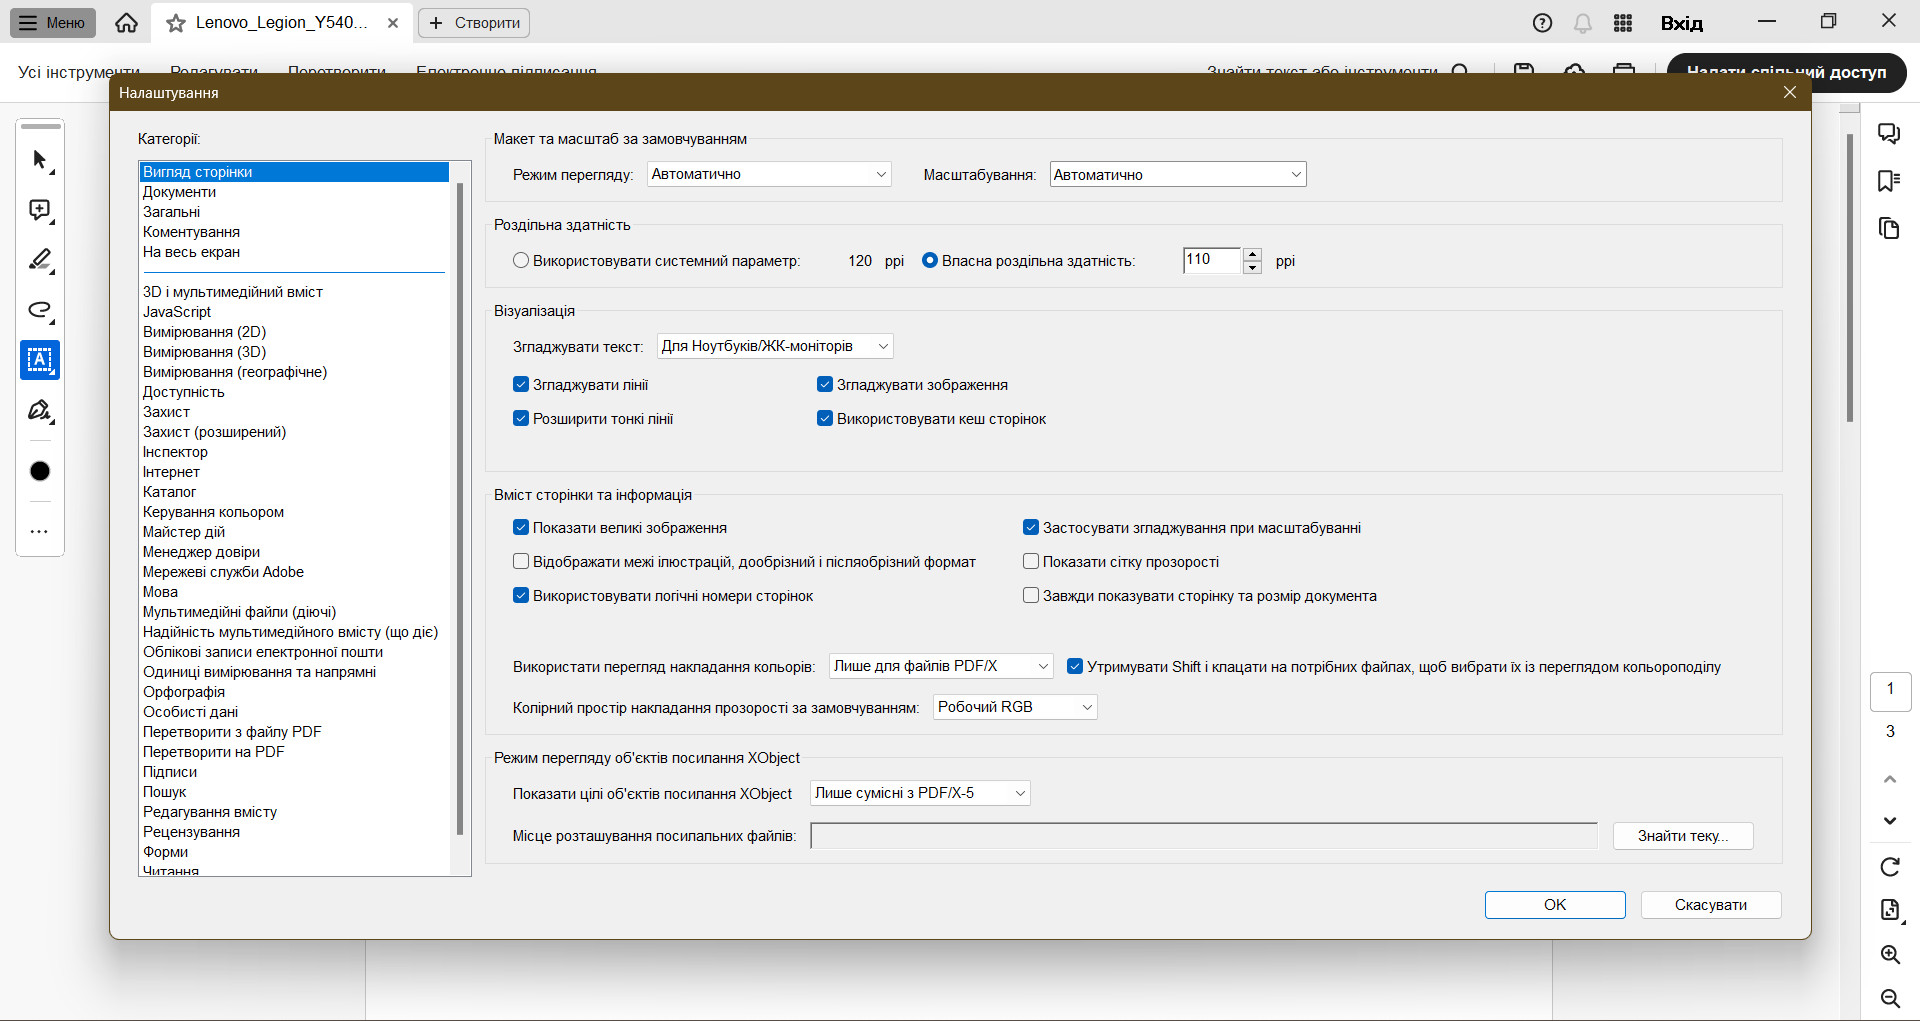Choose the lasso draw tool icon
Screen dimensions: 1920x1021
(40, 310)
